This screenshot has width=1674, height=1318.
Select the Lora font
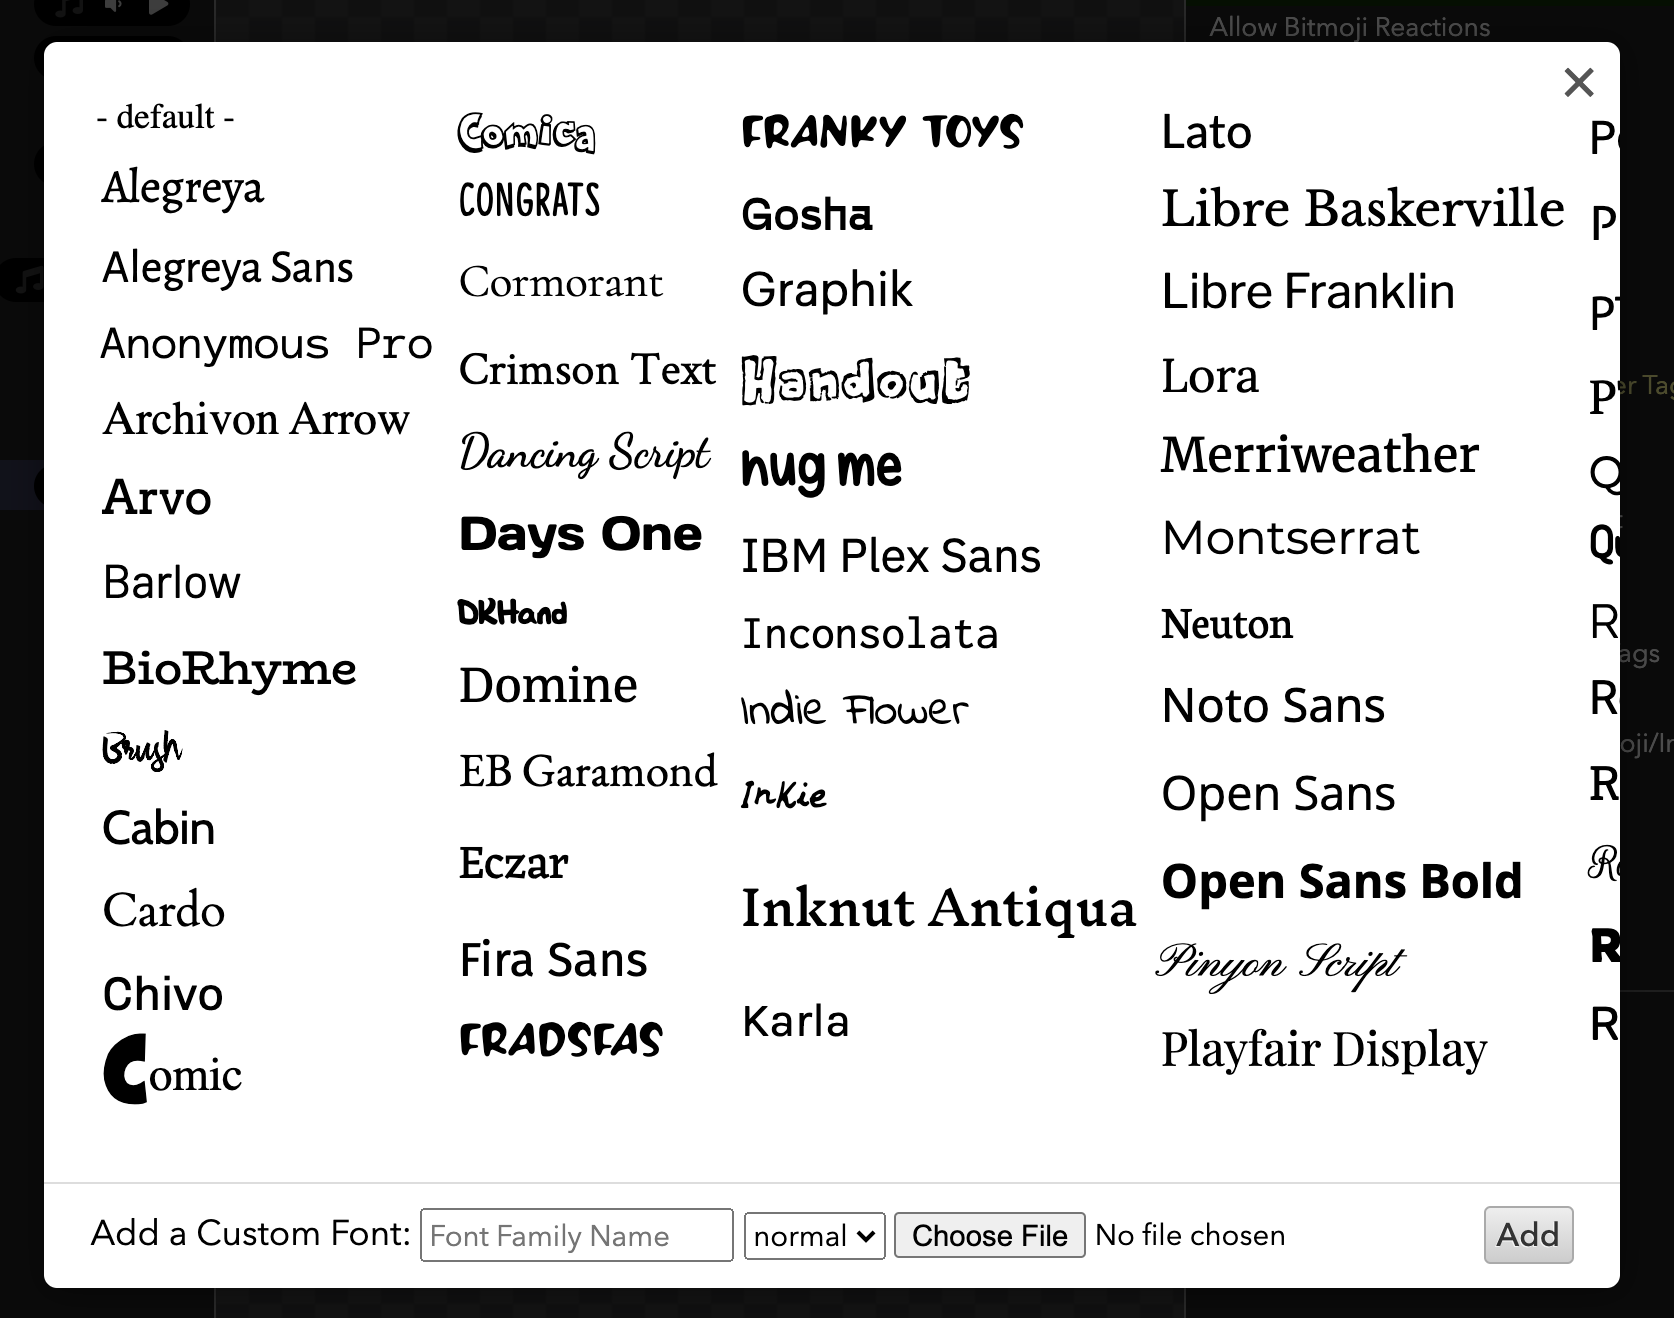(x=1209, y=377)
